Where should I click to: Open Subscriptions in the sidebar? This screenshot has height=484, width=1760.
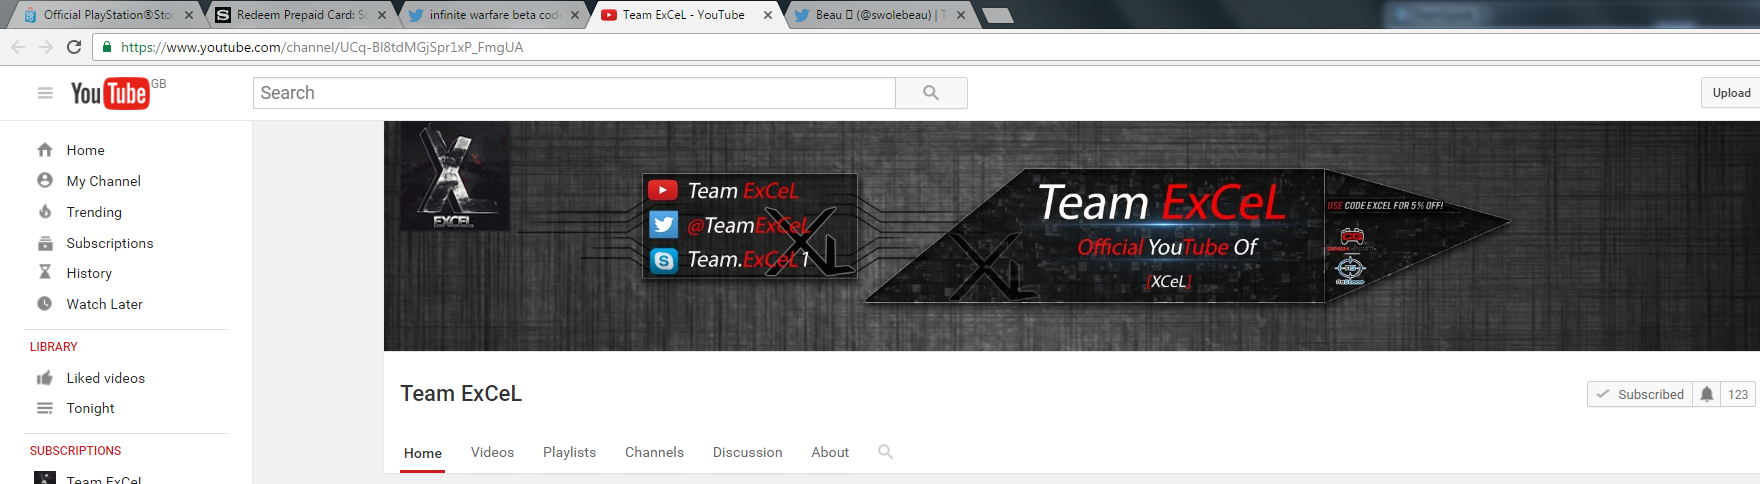pos(110,243)
